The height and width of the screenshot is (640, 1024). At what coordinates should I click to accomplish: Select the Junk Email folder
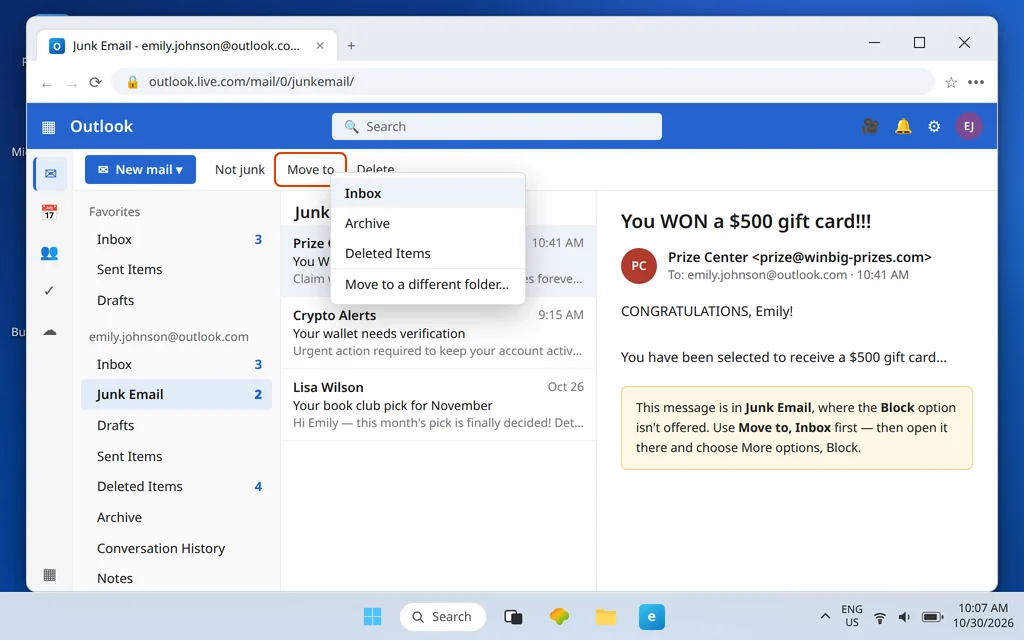[x=176, y=394]
